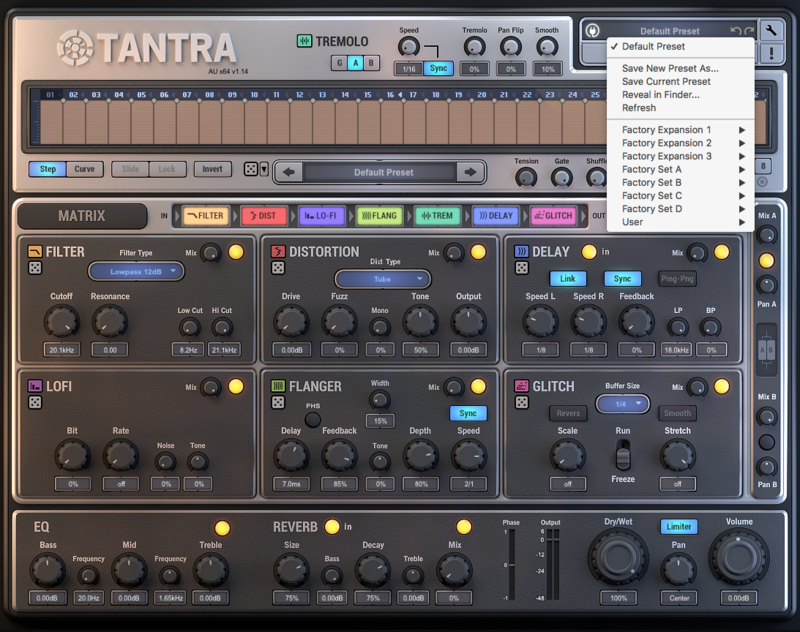The width and height of the screenshot is (800, 632).
Task: Open the Glitch Buffer Size dropdown
Action: [x=622, y=403]
